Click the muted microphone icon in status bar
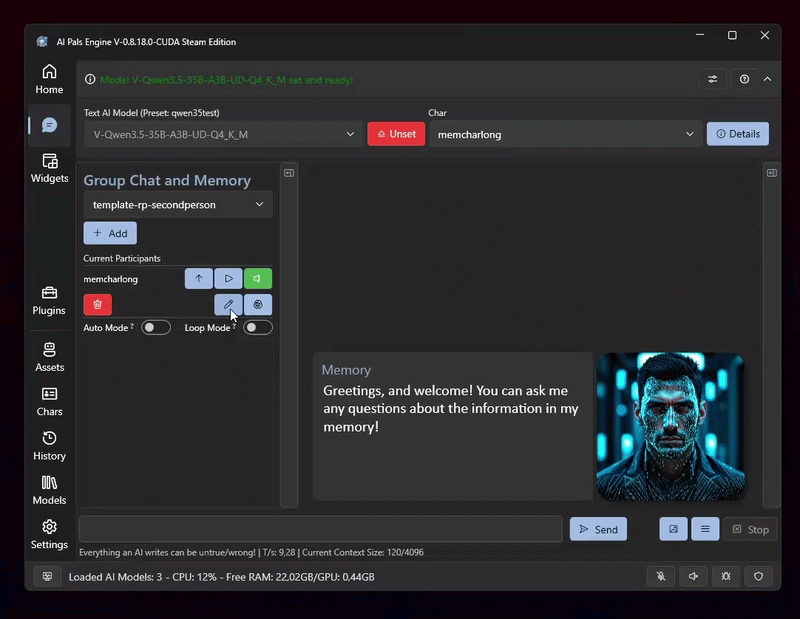This screenshot has height=619, width=800. 661,576
